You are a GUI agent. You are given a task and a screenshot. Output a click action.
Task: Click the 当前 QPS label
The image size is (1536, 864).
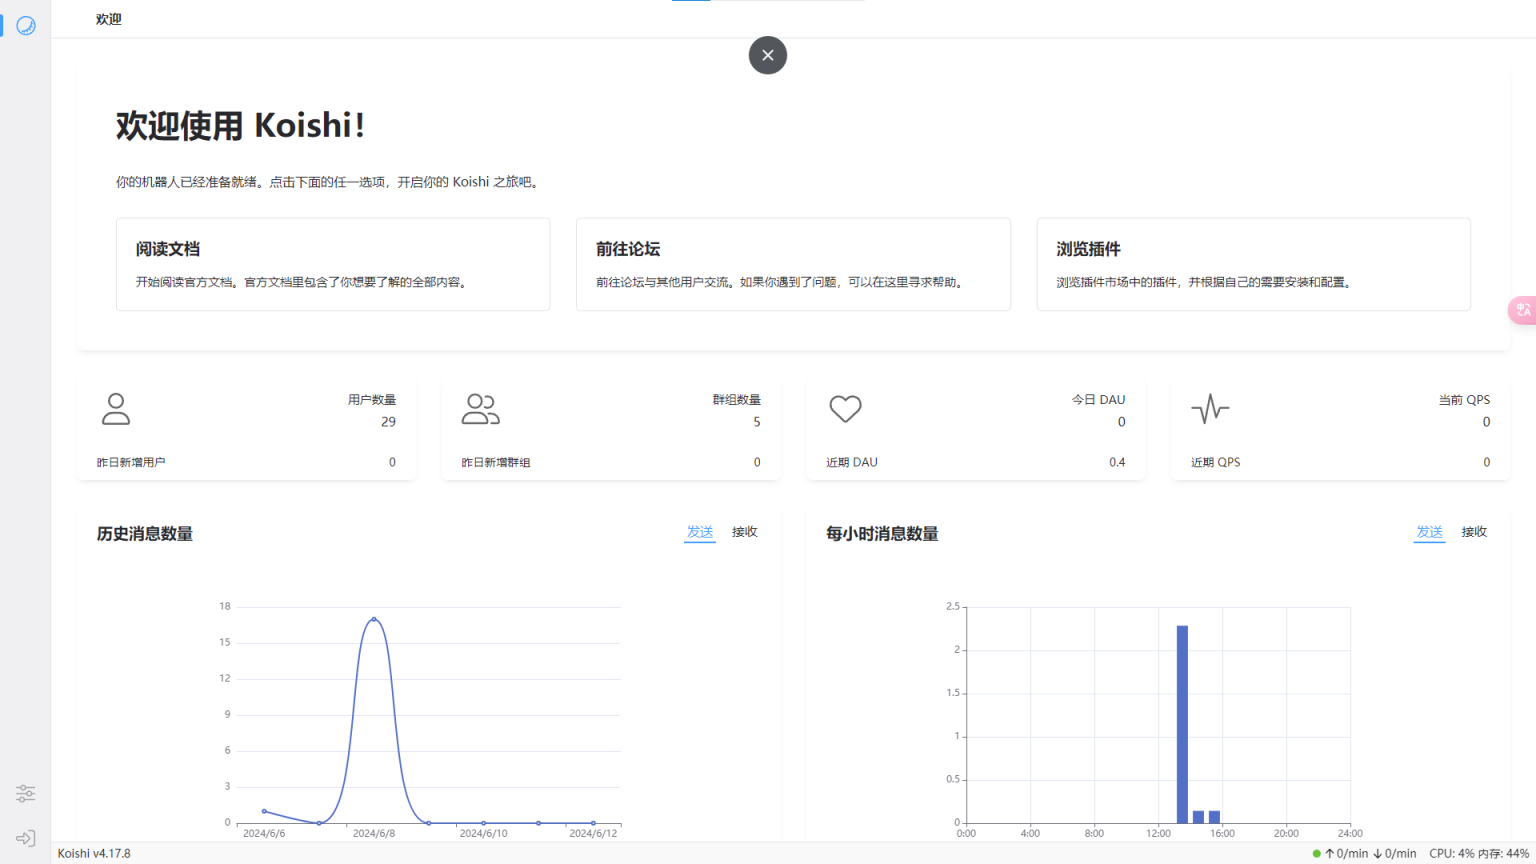click(1464, 400)
